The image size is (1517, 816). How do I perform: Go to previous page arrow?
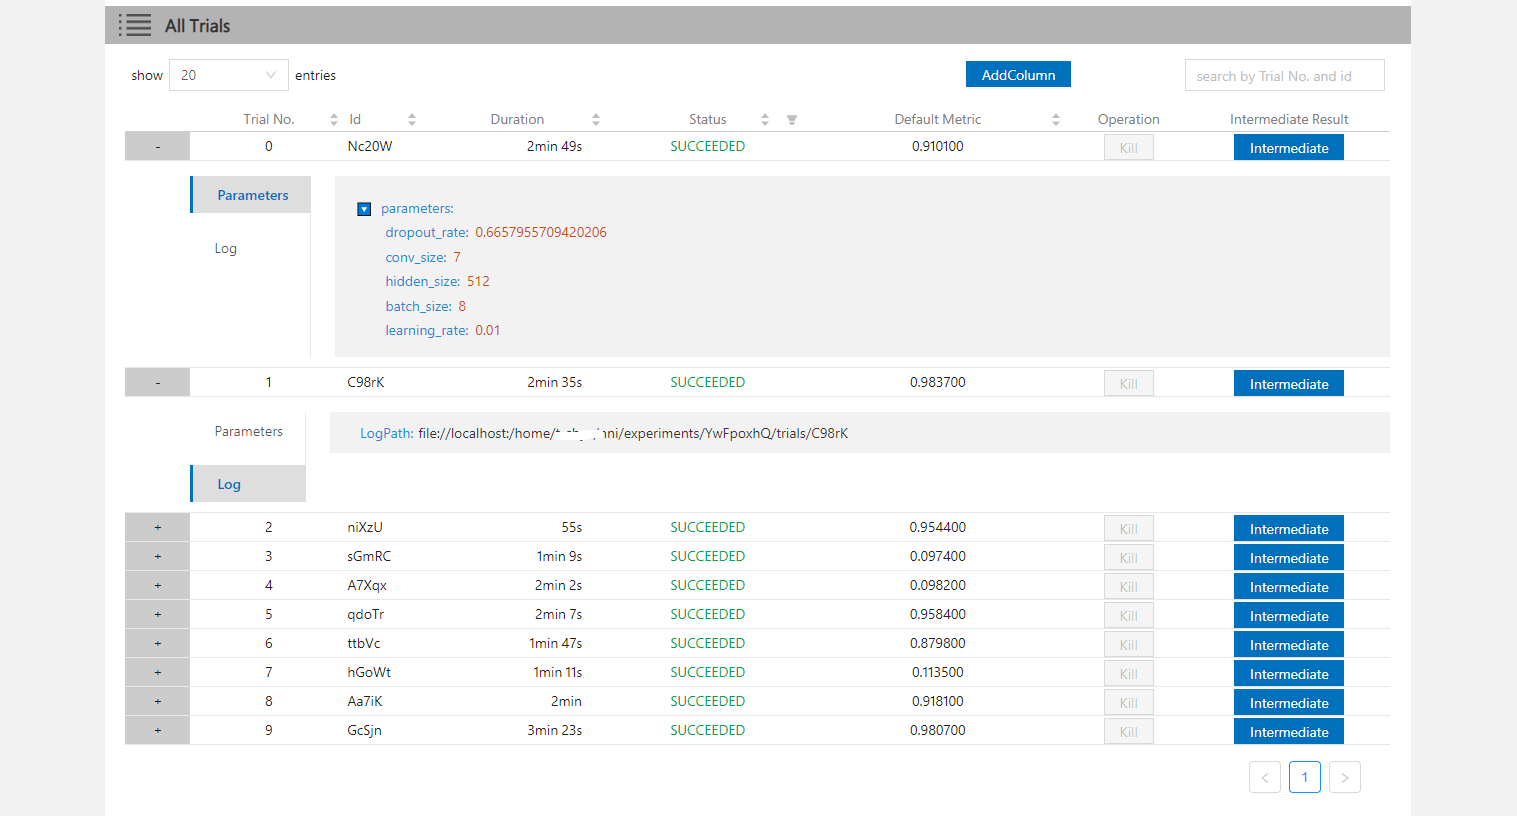click(1265, 777)
